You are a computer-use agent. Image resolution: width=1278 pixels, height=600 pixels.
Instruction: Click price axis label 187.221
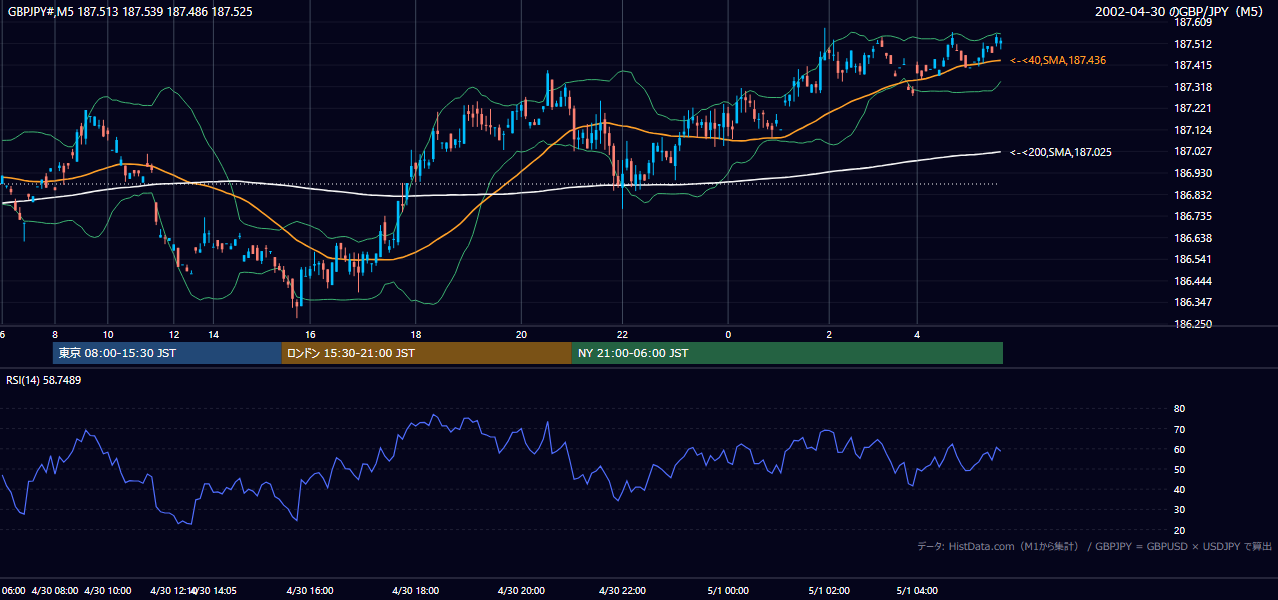(x=1193, y=108)
